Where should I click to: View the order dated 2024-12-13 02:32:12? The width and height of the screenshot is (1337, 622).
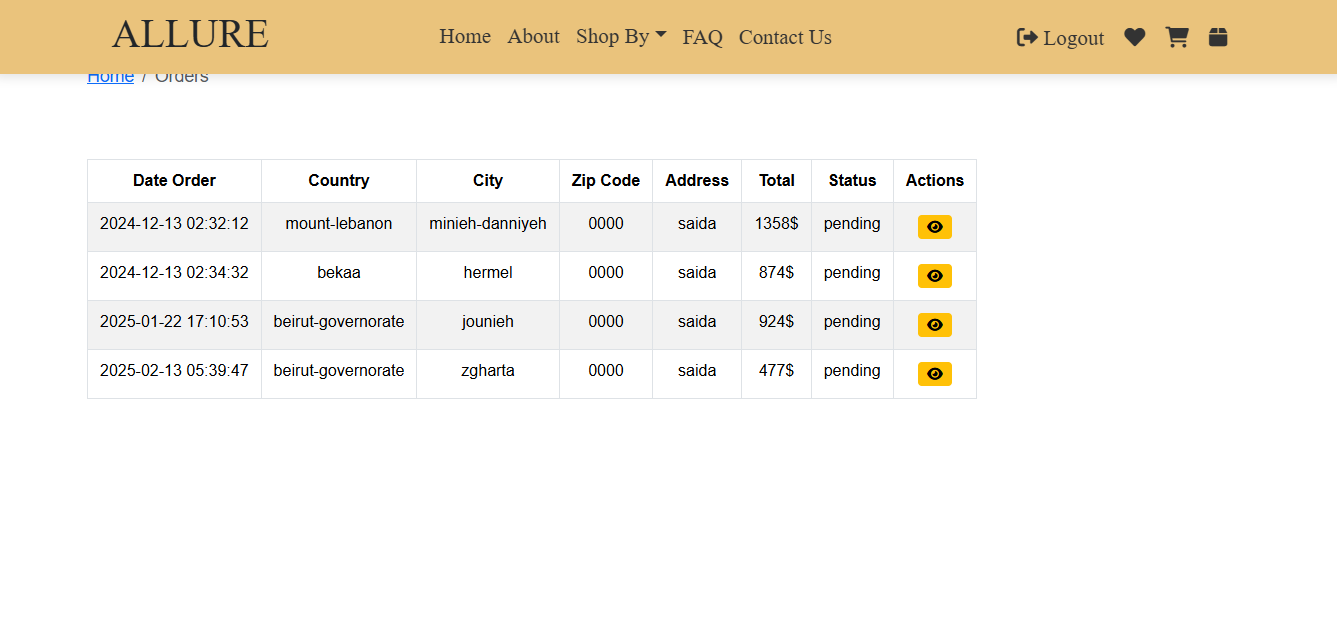click(x=934, y=227)
